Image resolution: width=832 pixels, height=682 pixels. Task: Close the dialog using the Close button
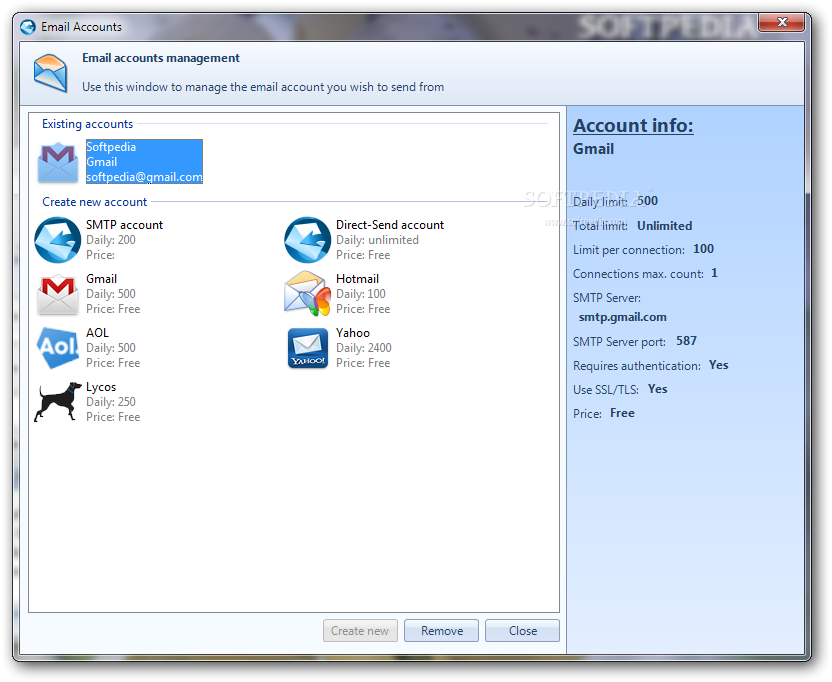pos(523,631)
